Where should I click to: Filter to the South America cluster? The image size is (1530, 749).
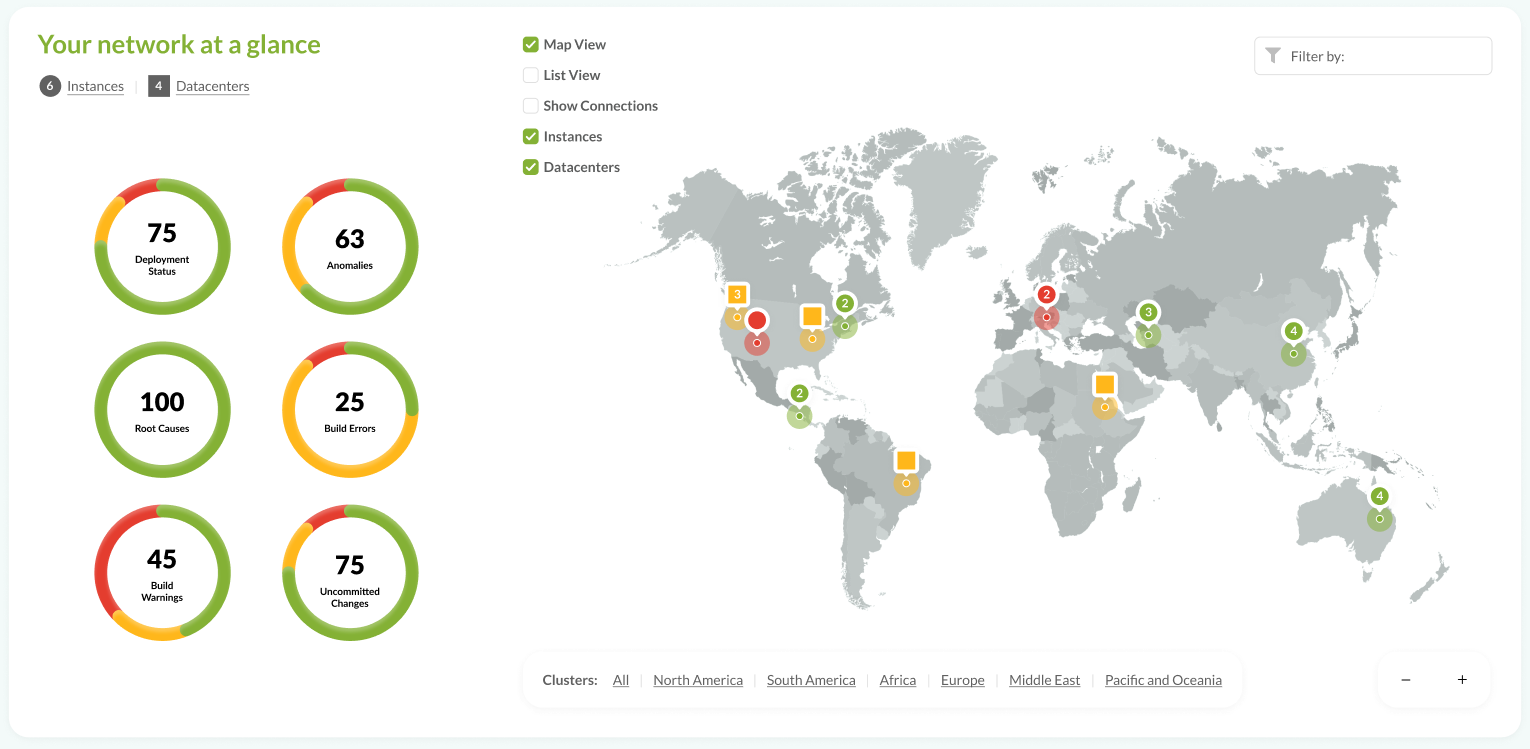pos(811,680)
